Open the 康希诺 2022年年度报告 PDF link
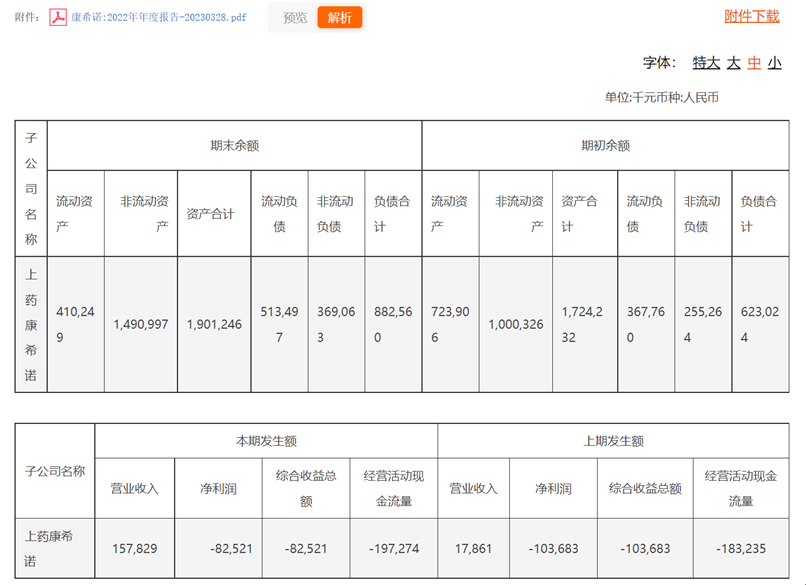The width and height of the screenshot is (806, 585). click(158, 18)
